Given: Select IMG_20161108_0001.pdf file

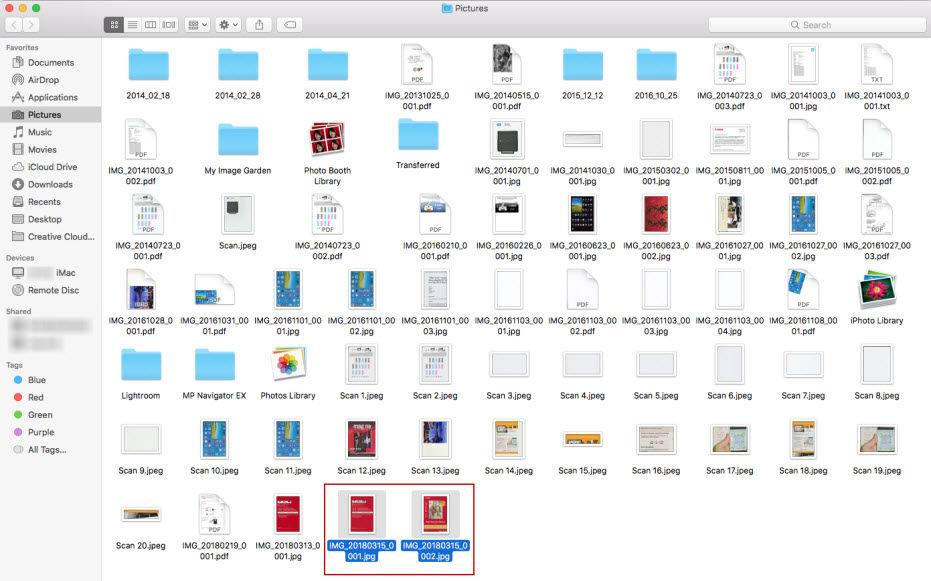Looking at the screenshot, I should [x=803, y=290].
